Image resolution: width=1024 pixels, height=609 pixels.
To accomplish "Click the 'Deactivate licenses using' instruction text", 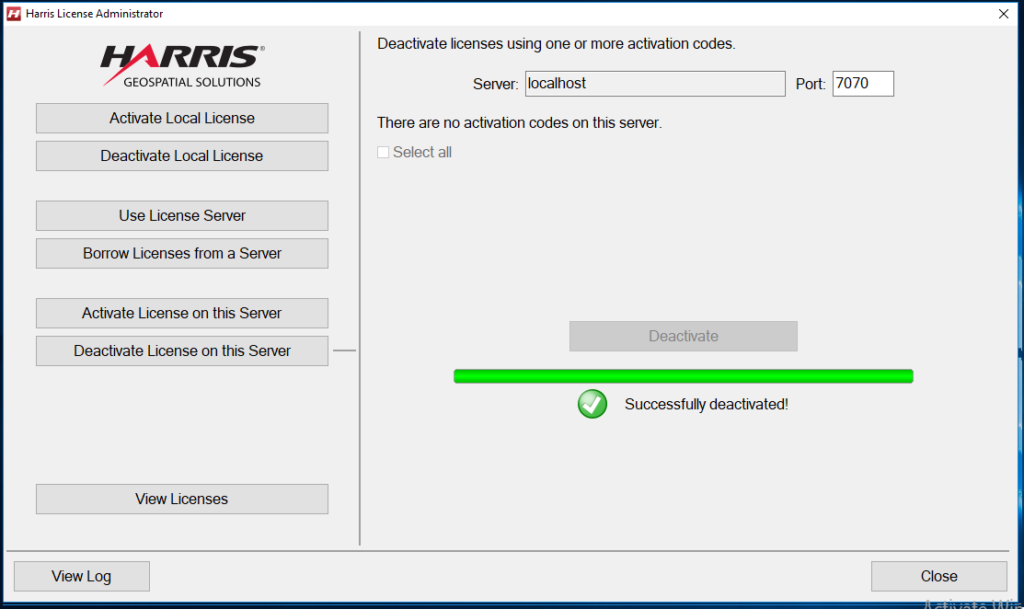I will (x=556, y=44).
